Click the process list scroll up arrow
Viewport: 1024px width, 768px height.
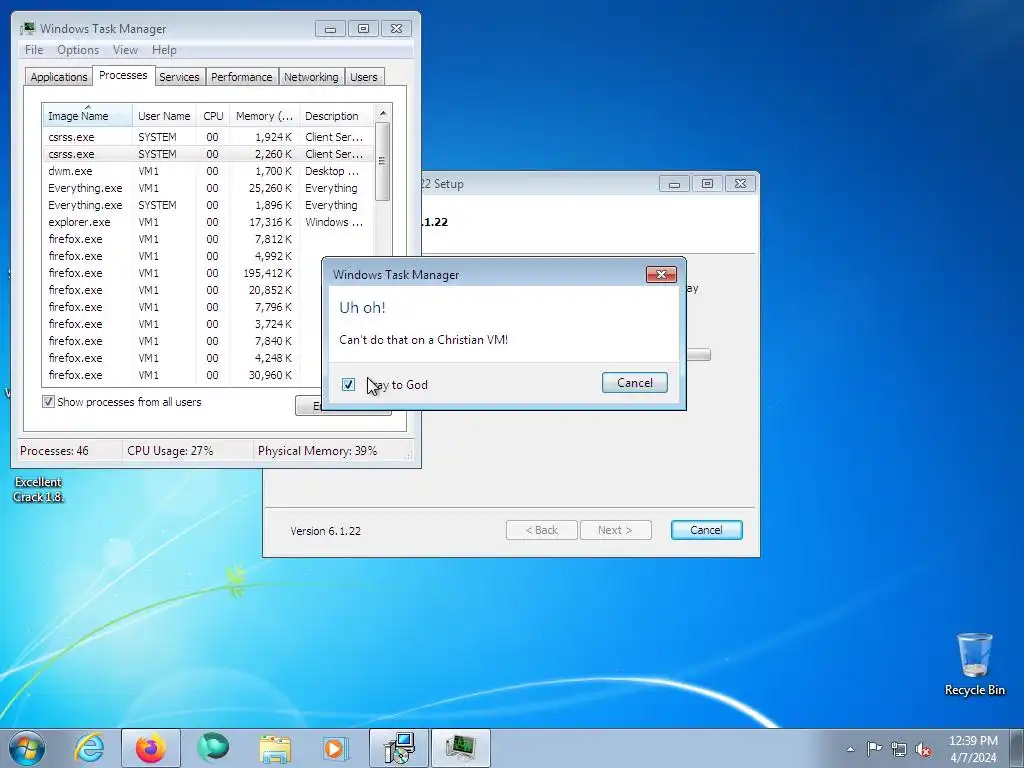tap(383, 113)
